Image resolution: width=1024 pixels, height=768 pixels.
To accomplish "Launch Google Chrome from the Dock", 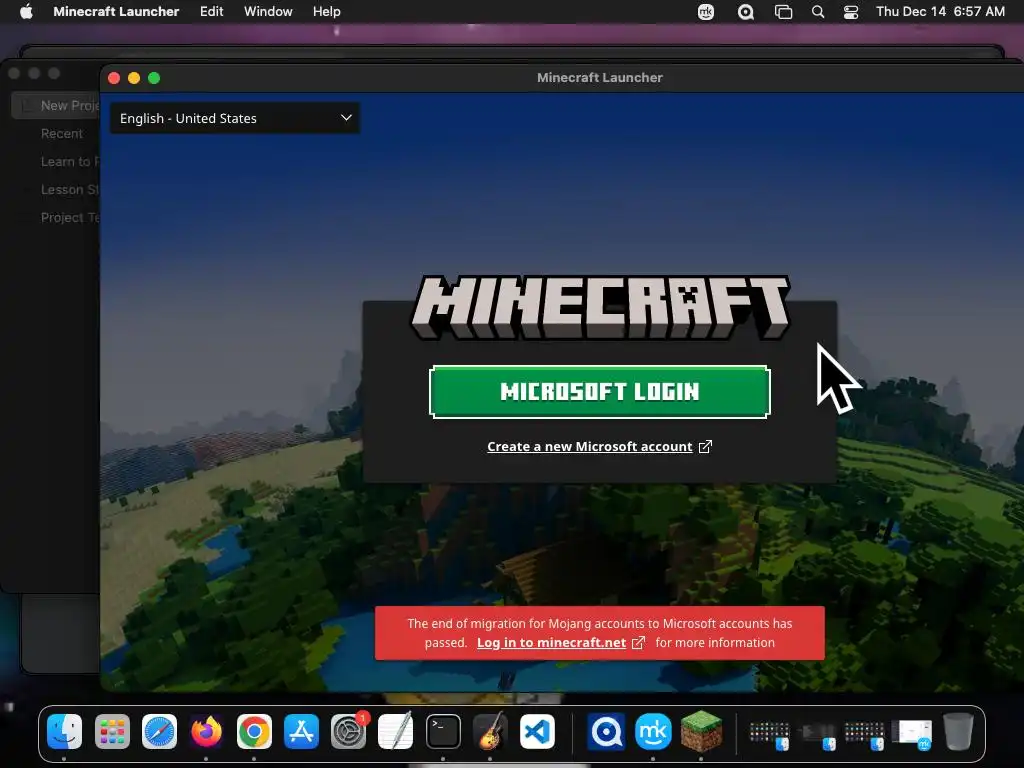I will tap(254, 731).
